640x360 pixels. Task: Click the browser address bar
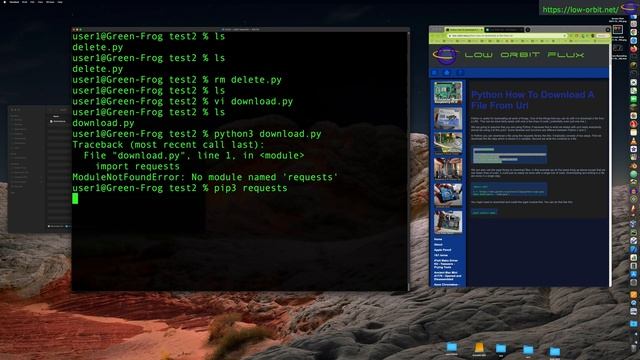click(x=506, y=36)
